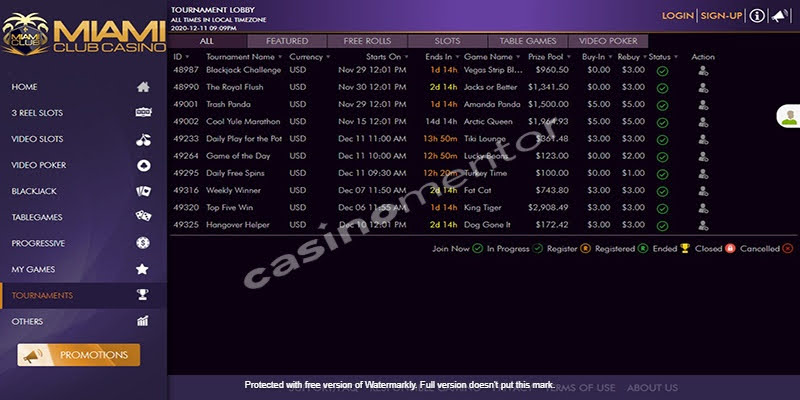Open the Currency column filter arrow
This screenshot has width=800, height=400.
pos(328,57)
